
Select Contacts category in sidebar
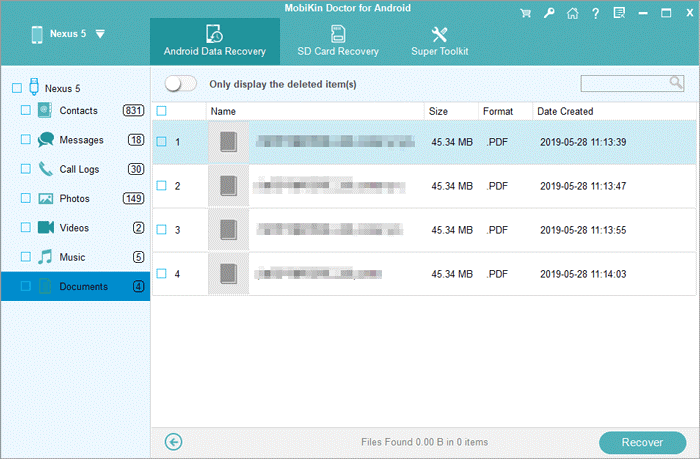pyautogui.click(x=75, y=110)
